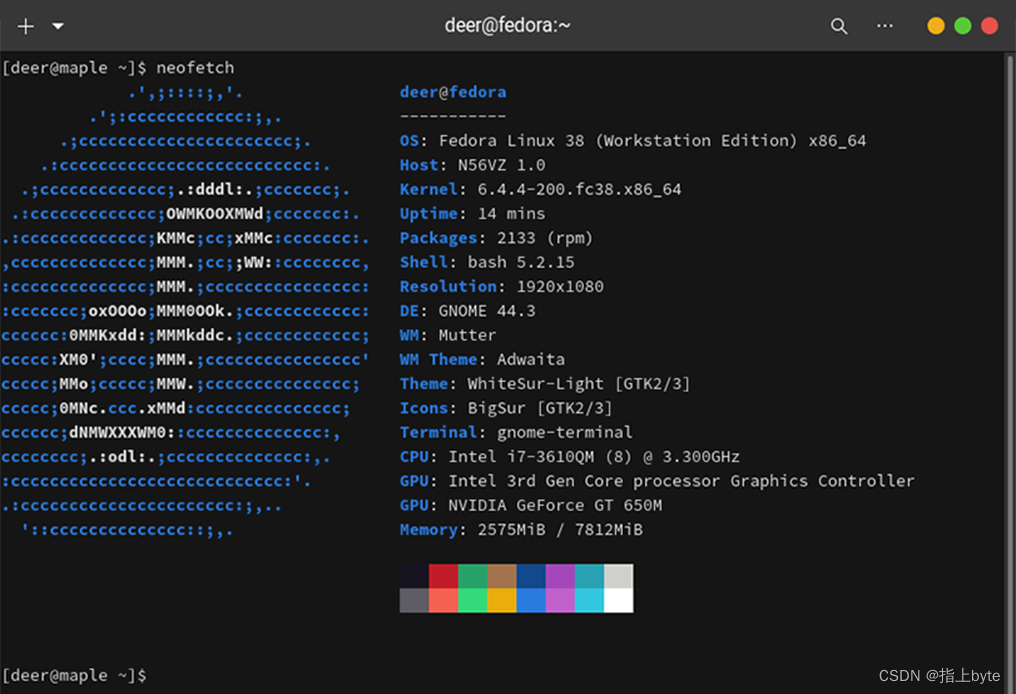The image size is (1016, 694).
Task: Select the blue deer@fedora header text
Action: click(x=452, y=91)
